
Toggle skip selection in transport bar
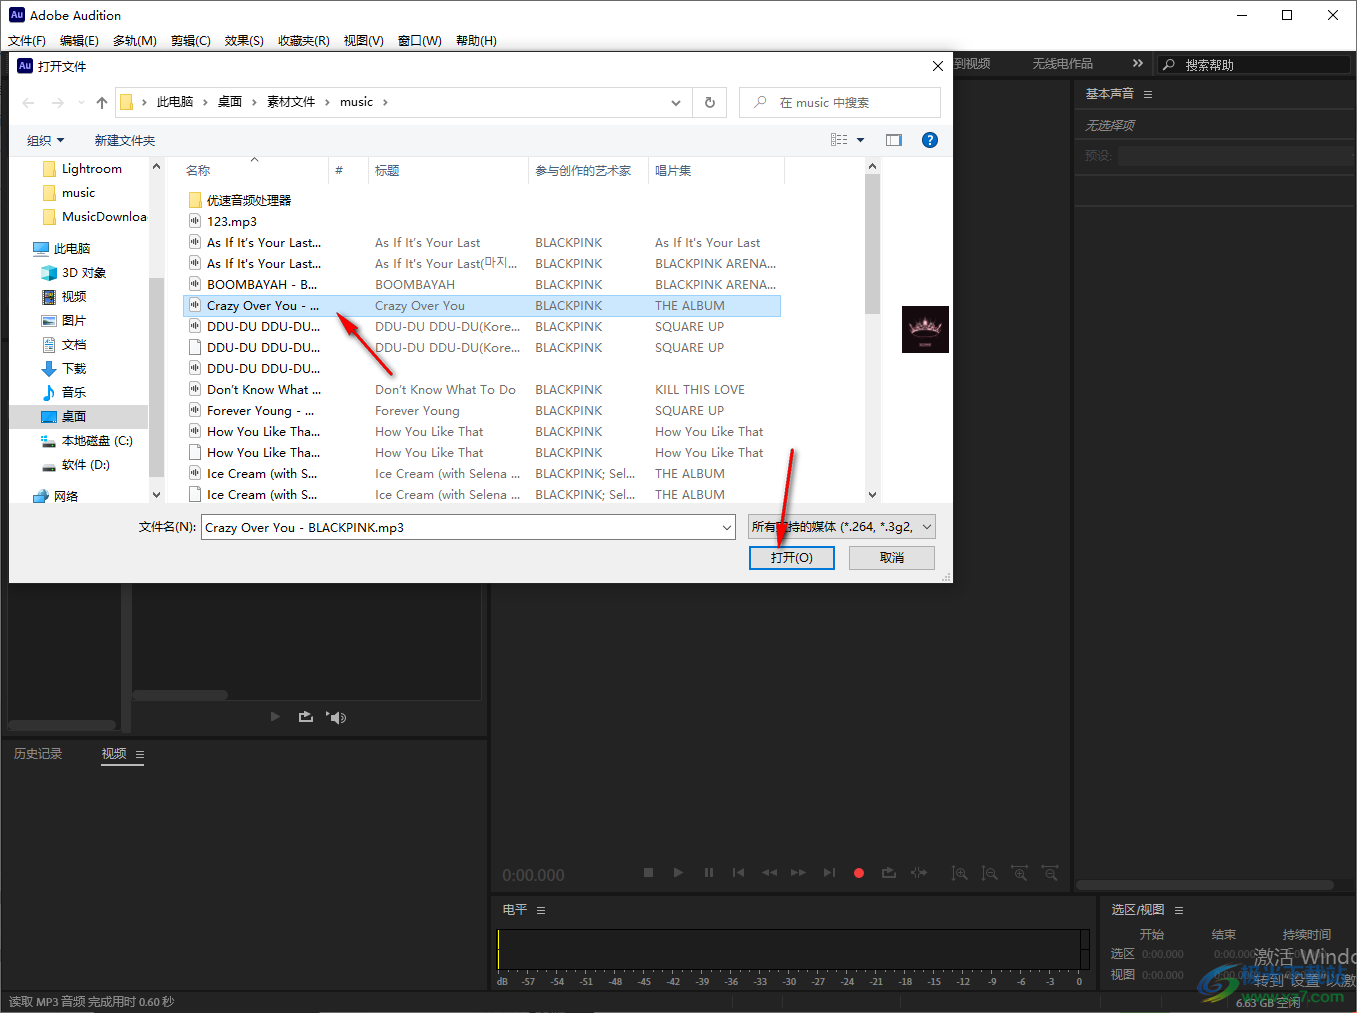[919, 873]
